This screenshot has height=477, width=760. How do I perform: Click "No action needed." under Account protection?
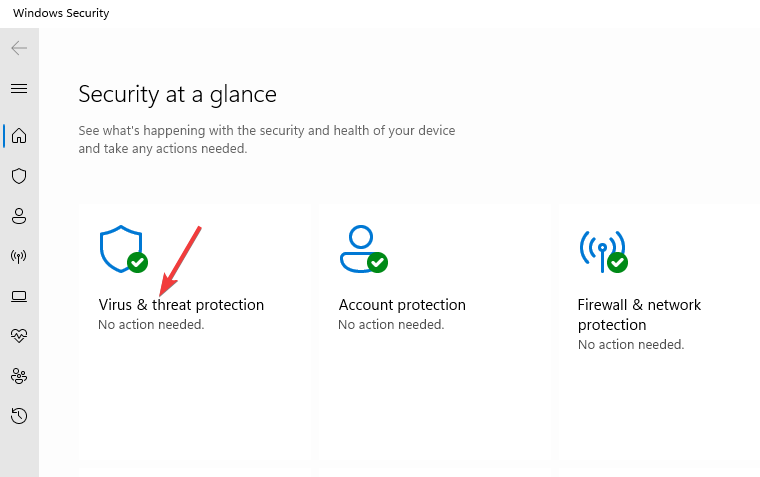click(x=391, y=325)
